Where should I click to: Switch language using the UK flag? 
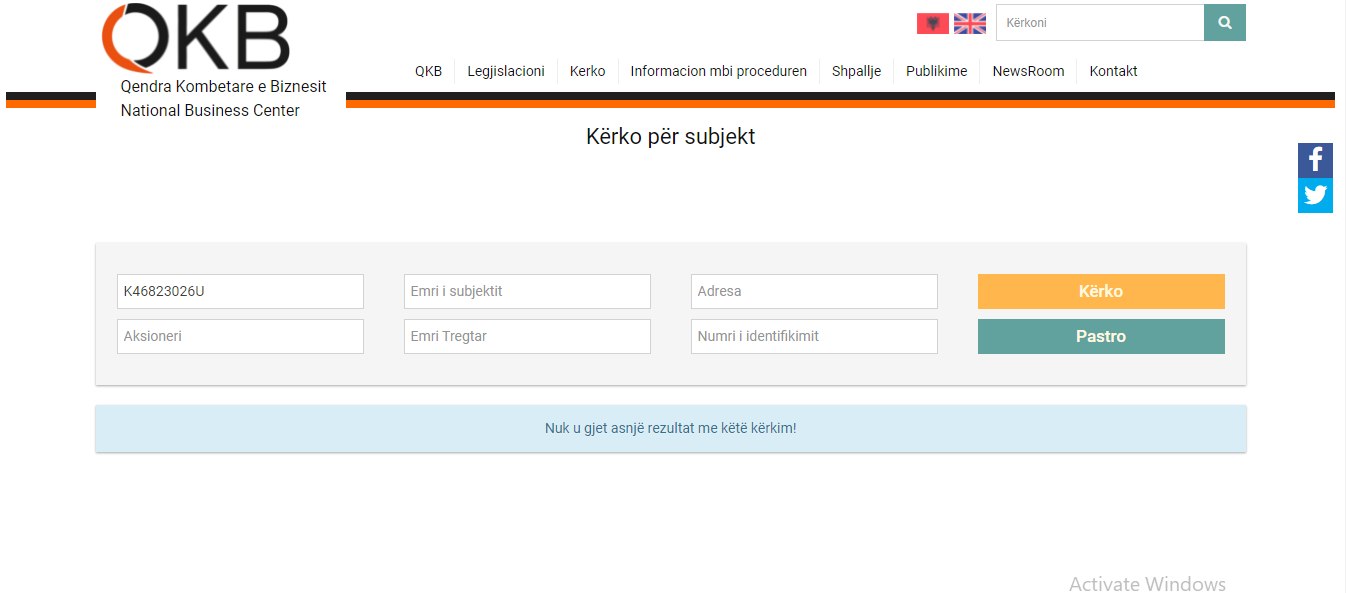(x=969, y=23)
